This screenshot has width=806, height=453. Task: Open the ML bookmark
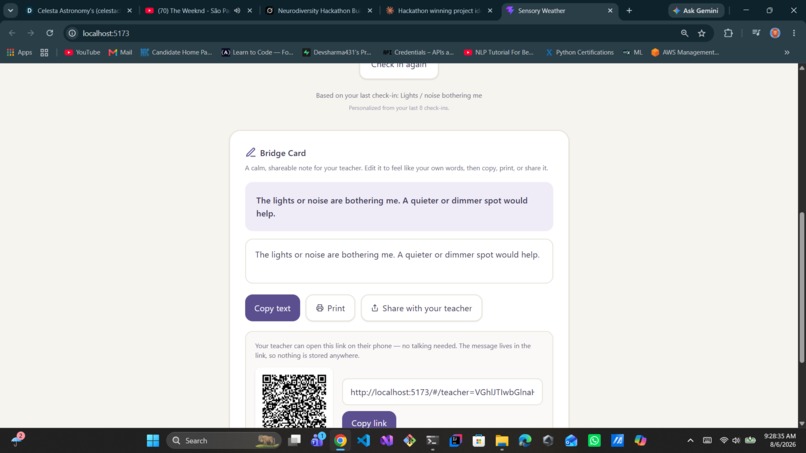pos(632,52)
